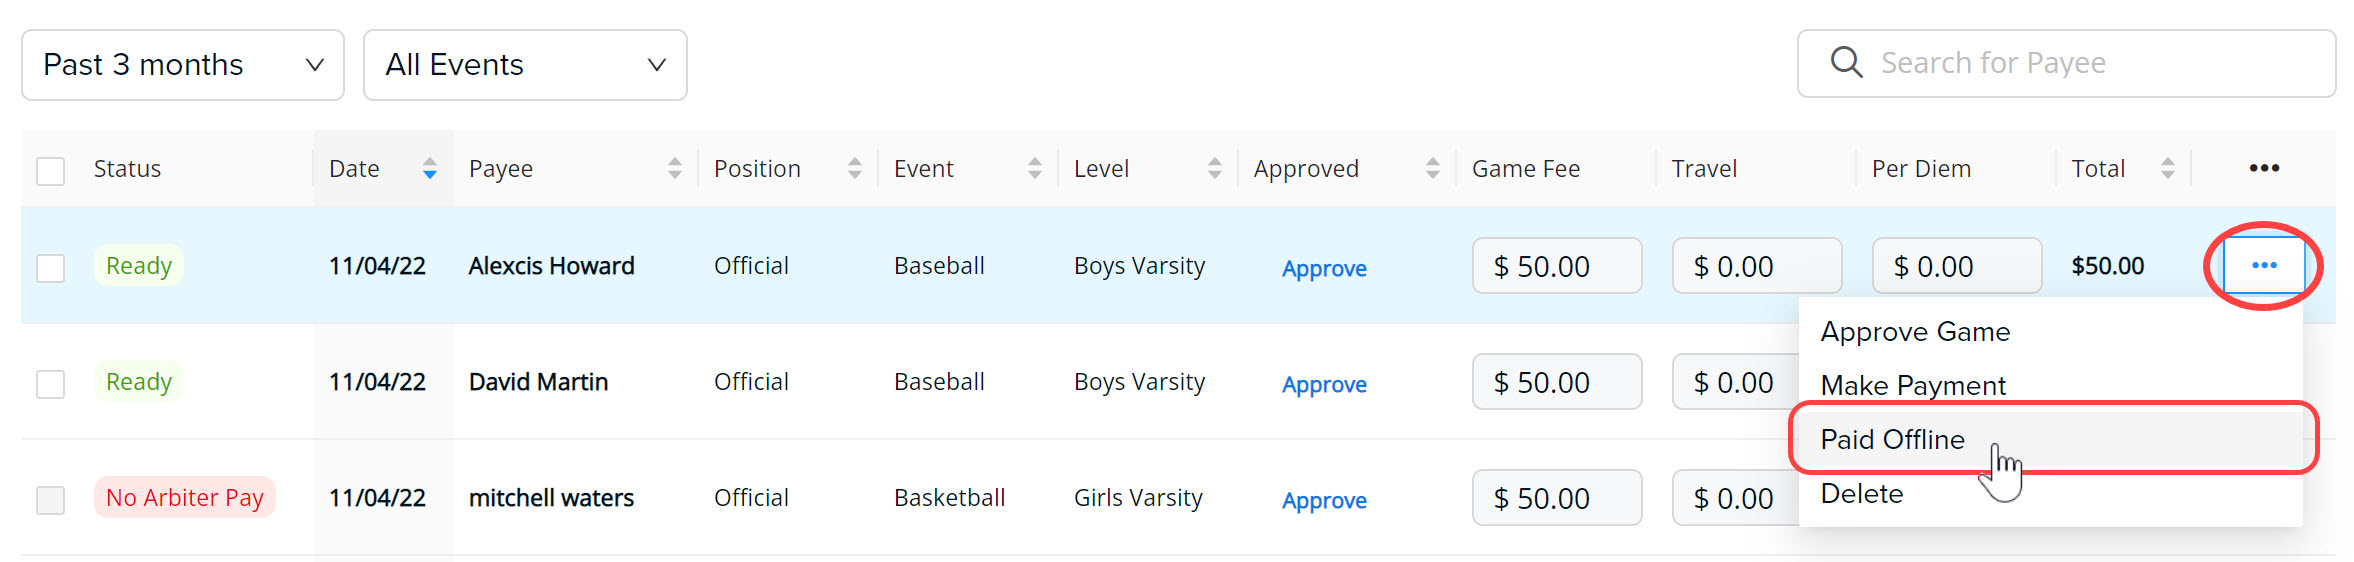Viewport: 2354px width, 562px height.
Task: Check the box for David Martin row
Action: click(50, 384)
